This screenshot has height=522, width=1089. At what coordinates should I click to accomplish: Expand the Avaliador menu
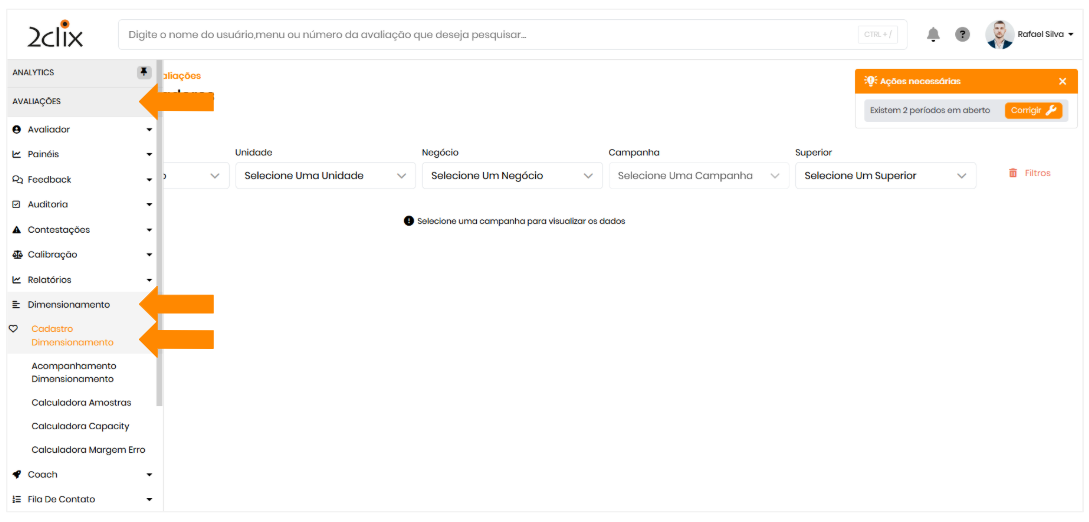(80, 129)
